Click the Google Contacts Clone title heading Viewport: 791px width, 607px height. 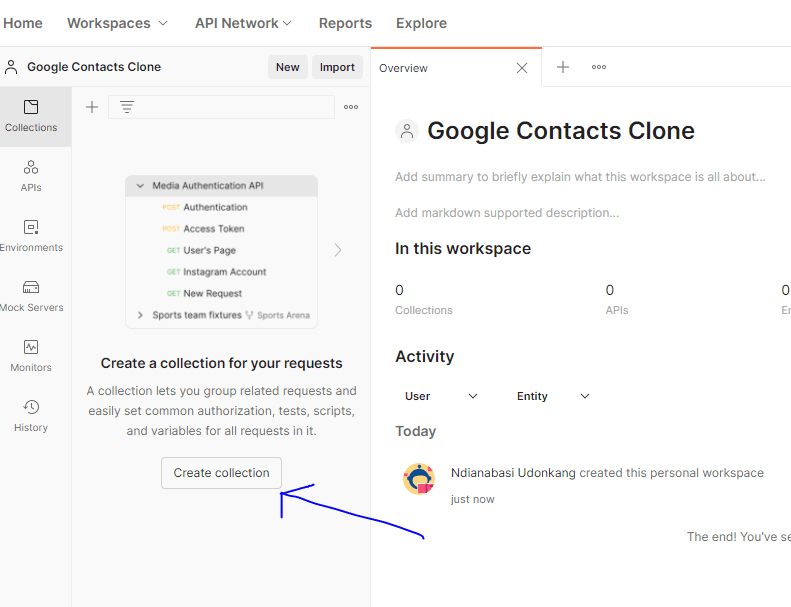coord(561,131)
